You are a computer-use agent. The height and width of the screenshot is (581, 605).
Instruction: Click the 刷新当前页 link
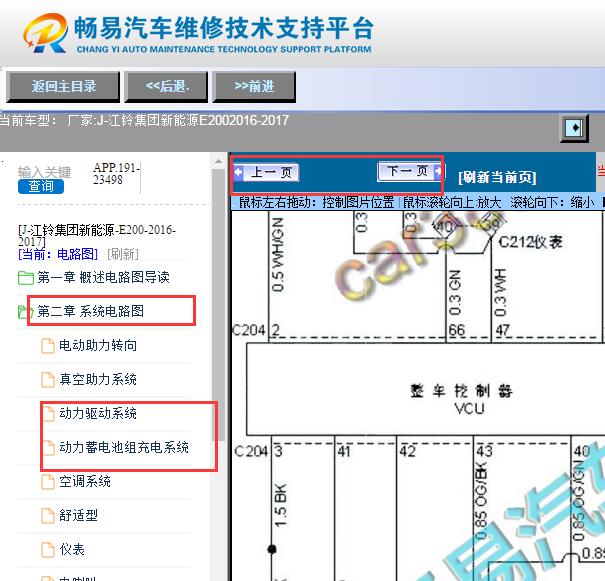(497, 177)
